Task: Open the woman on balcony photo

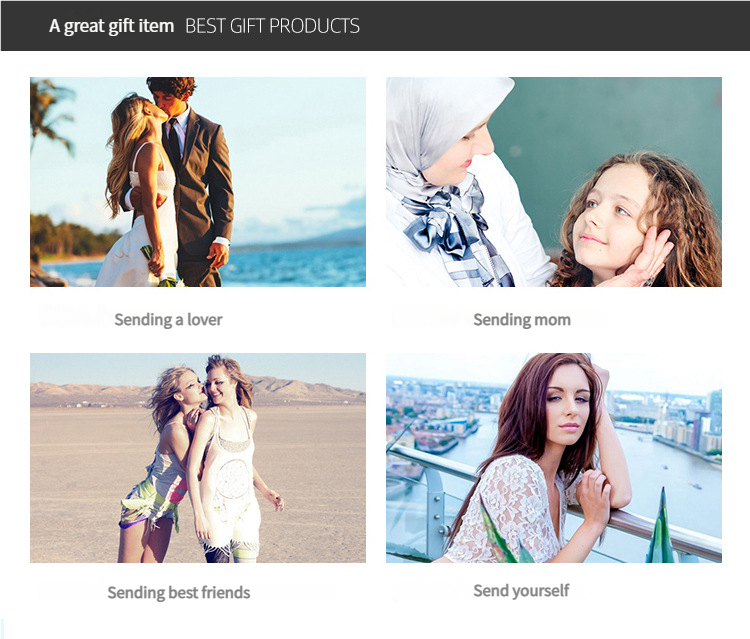Action: coord(554,458)
